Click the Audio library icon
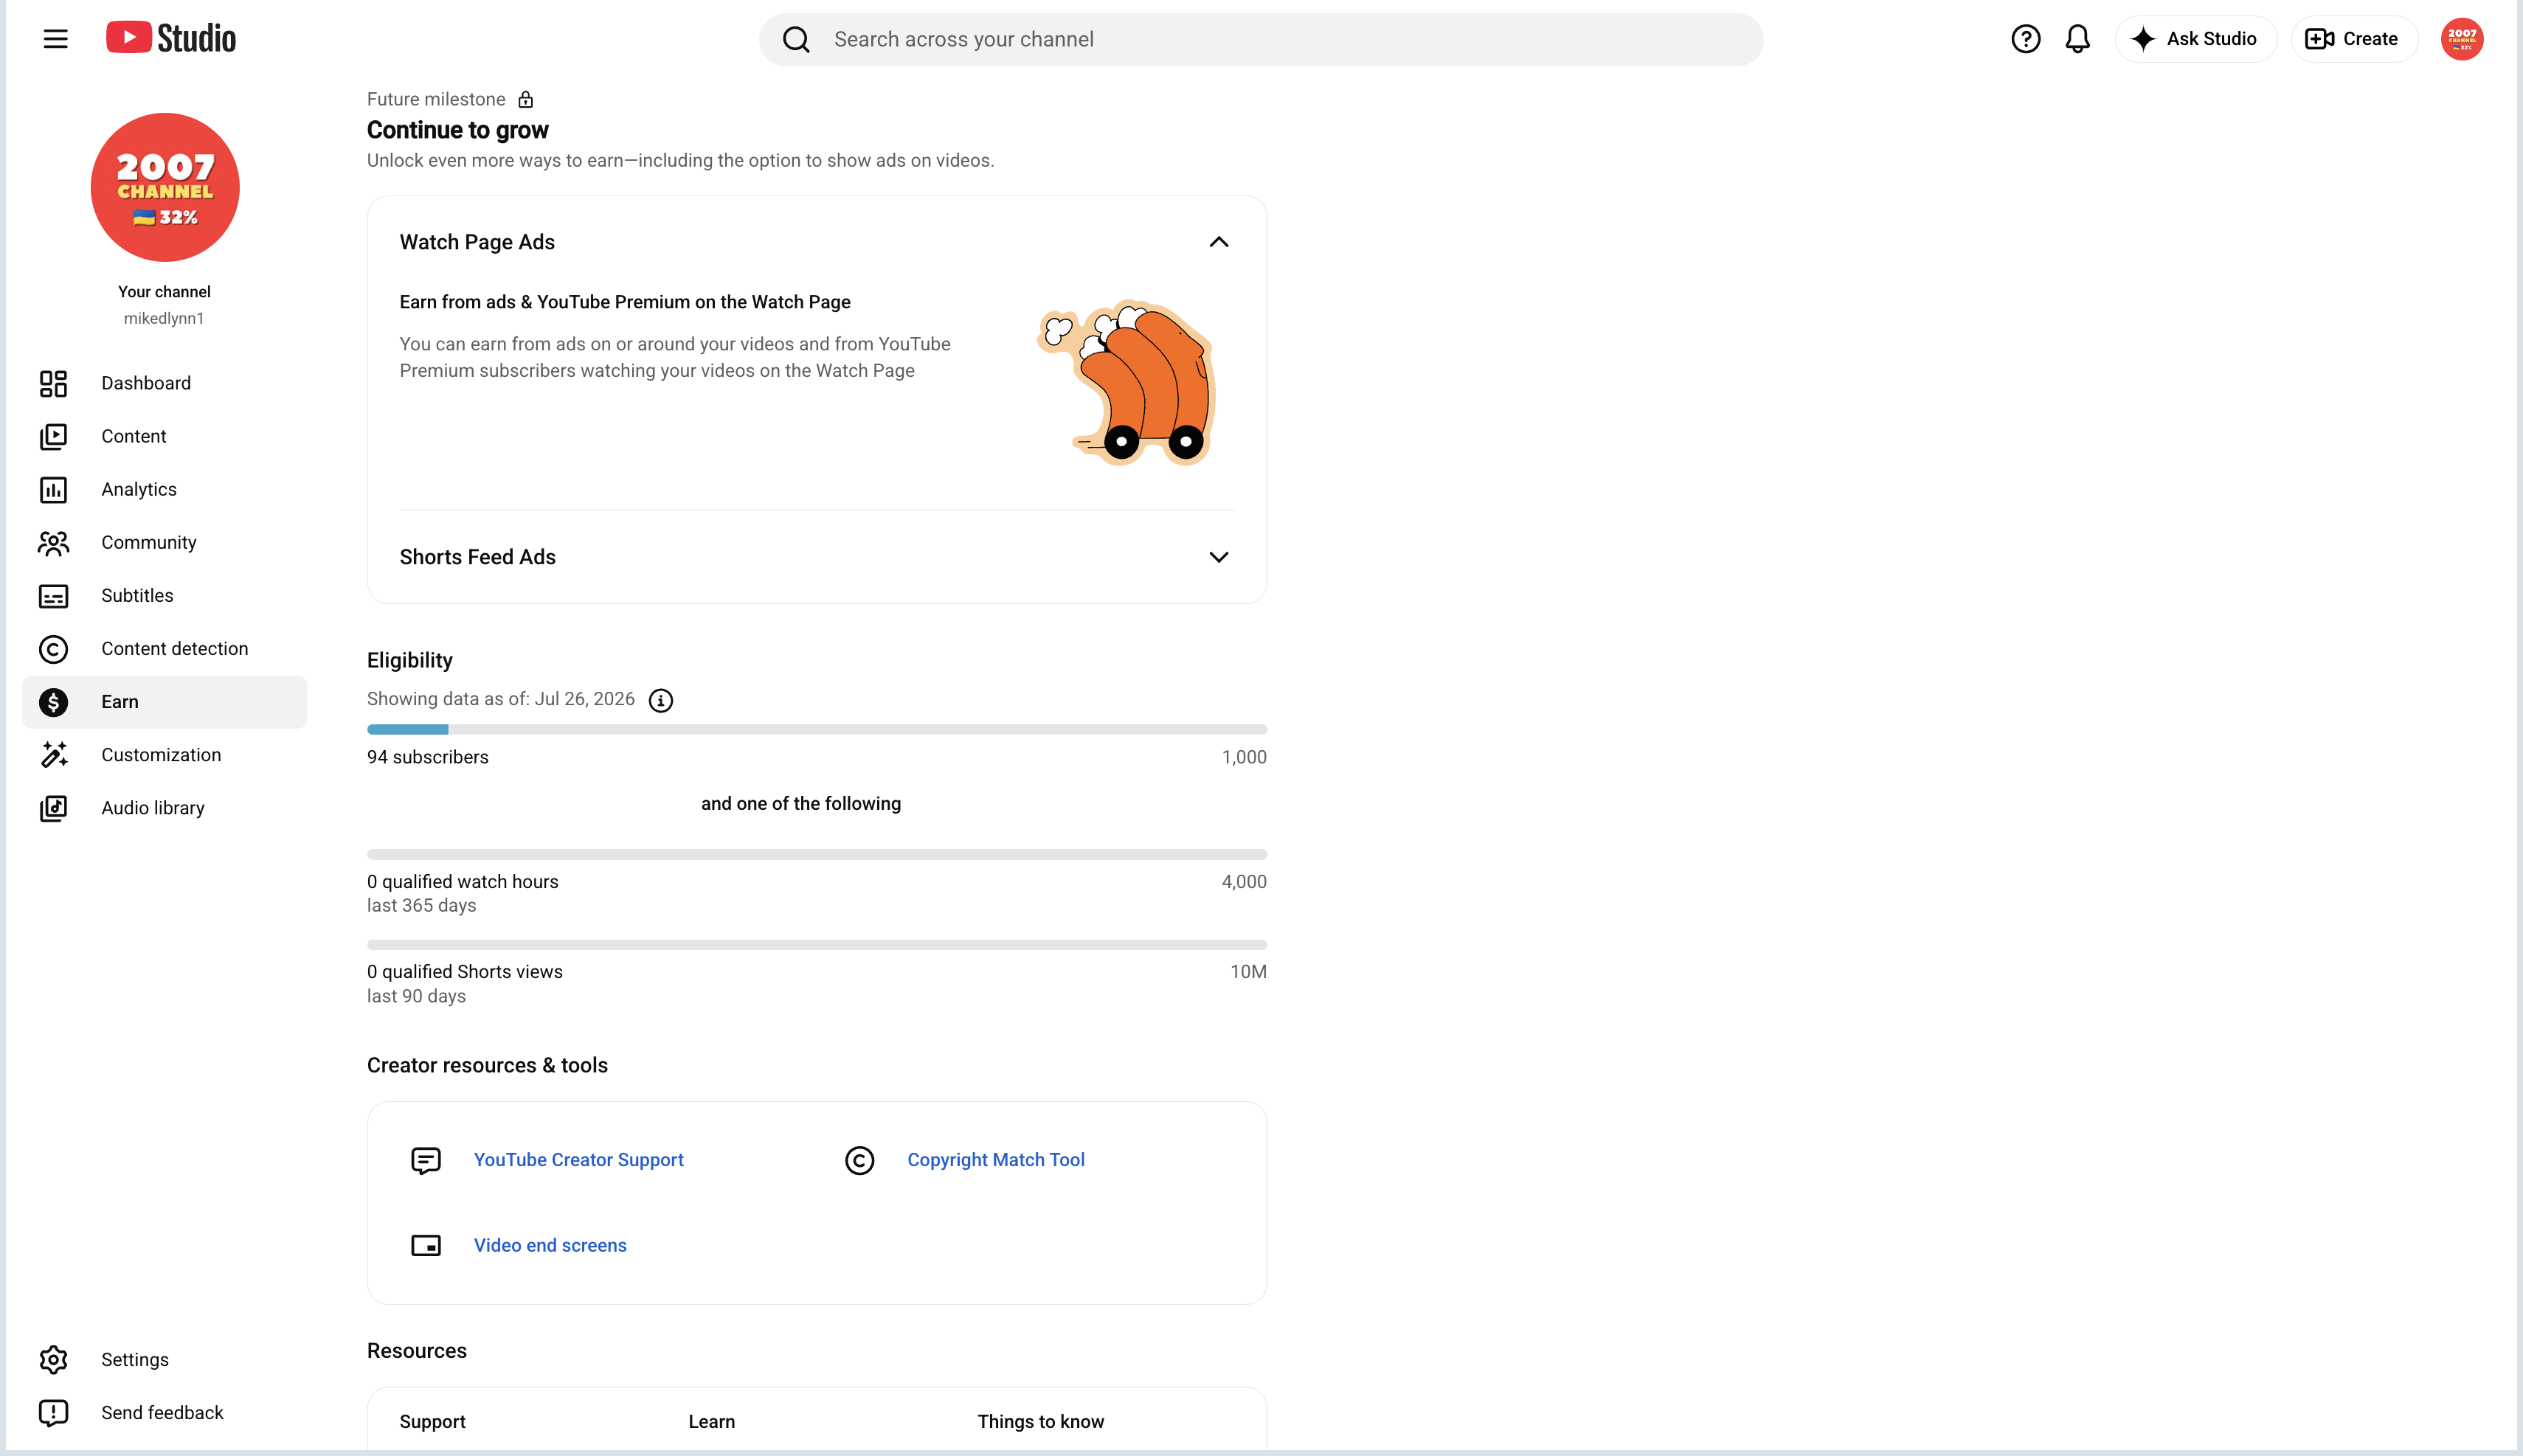 click(53, 808)
